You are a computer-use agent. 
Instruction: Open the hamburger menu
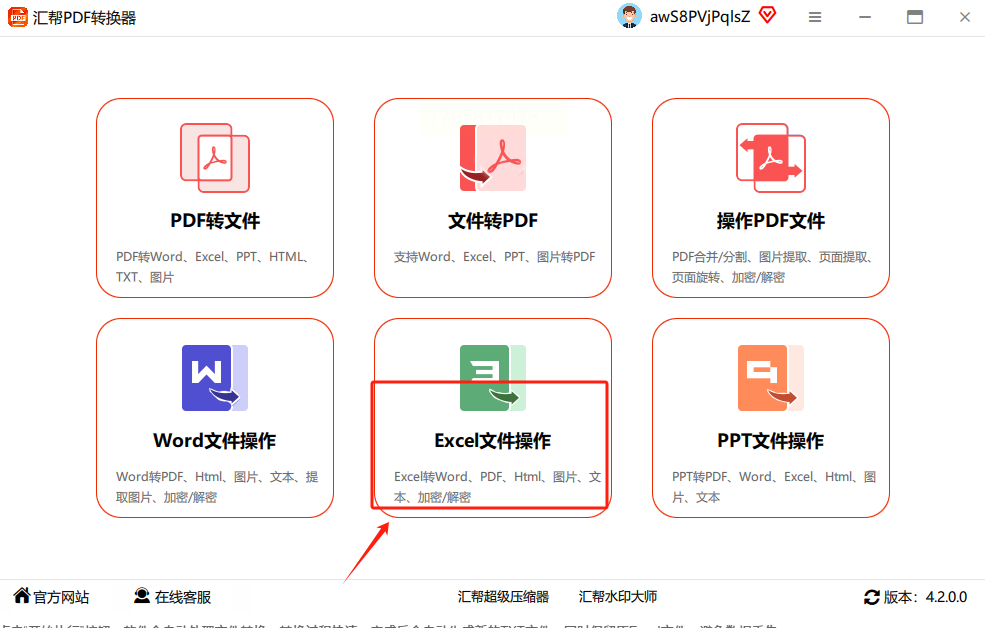[x=815, y=18]
